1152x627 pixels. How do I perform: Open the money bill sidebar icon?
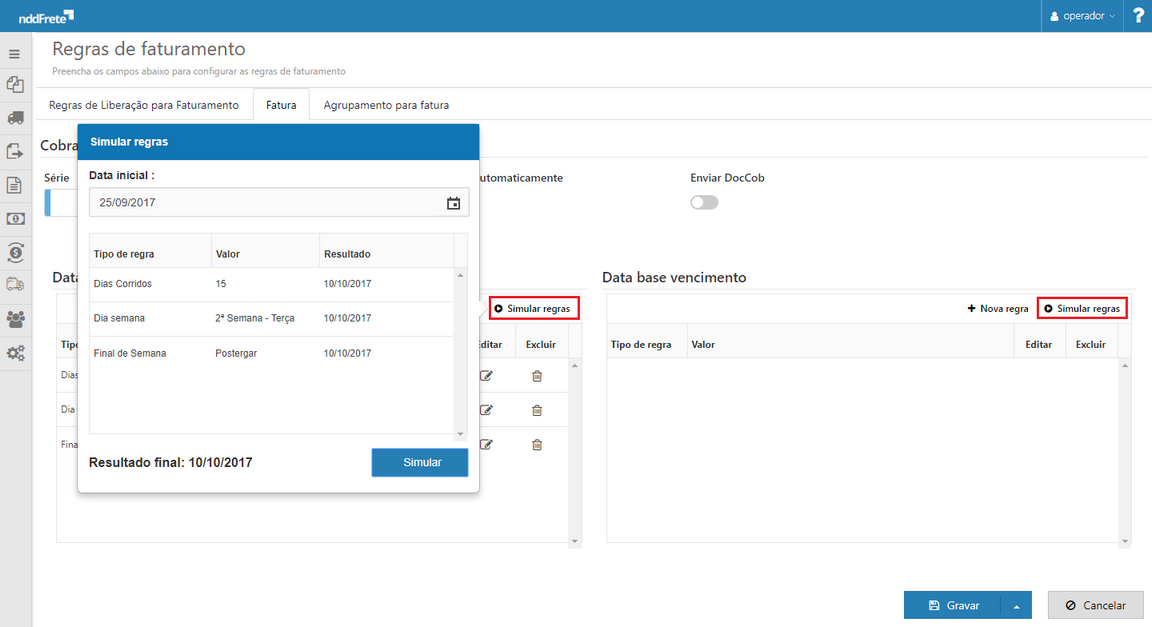(15, 219)
